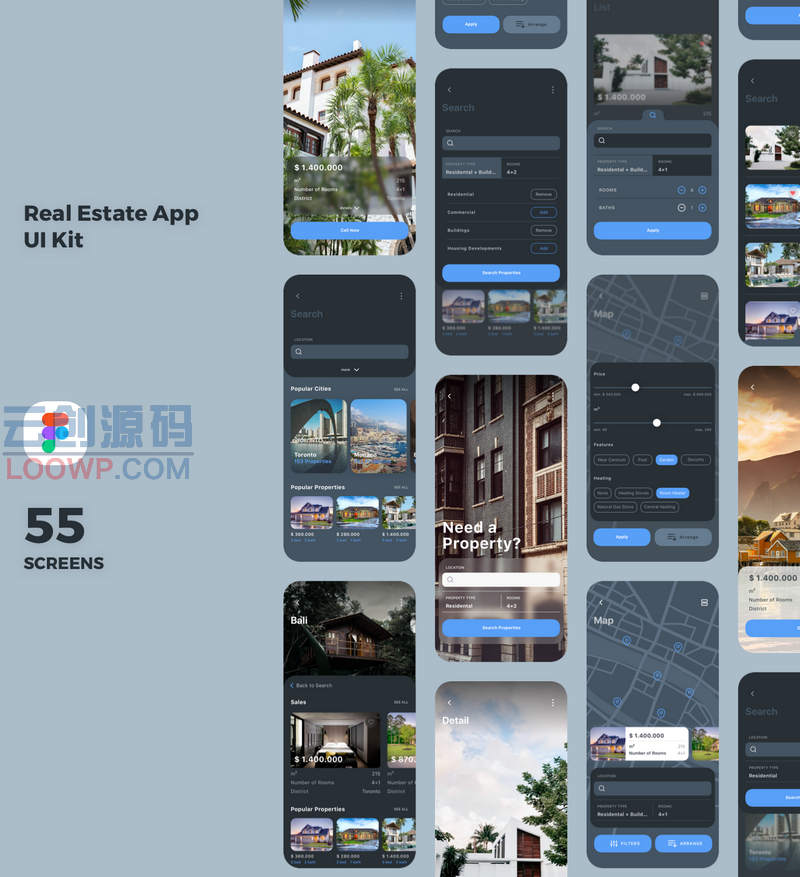The width and height of the screenshot is (800, 877).
Task: Increase Baths count on the List screen
Action: click(x=702, y=208)
